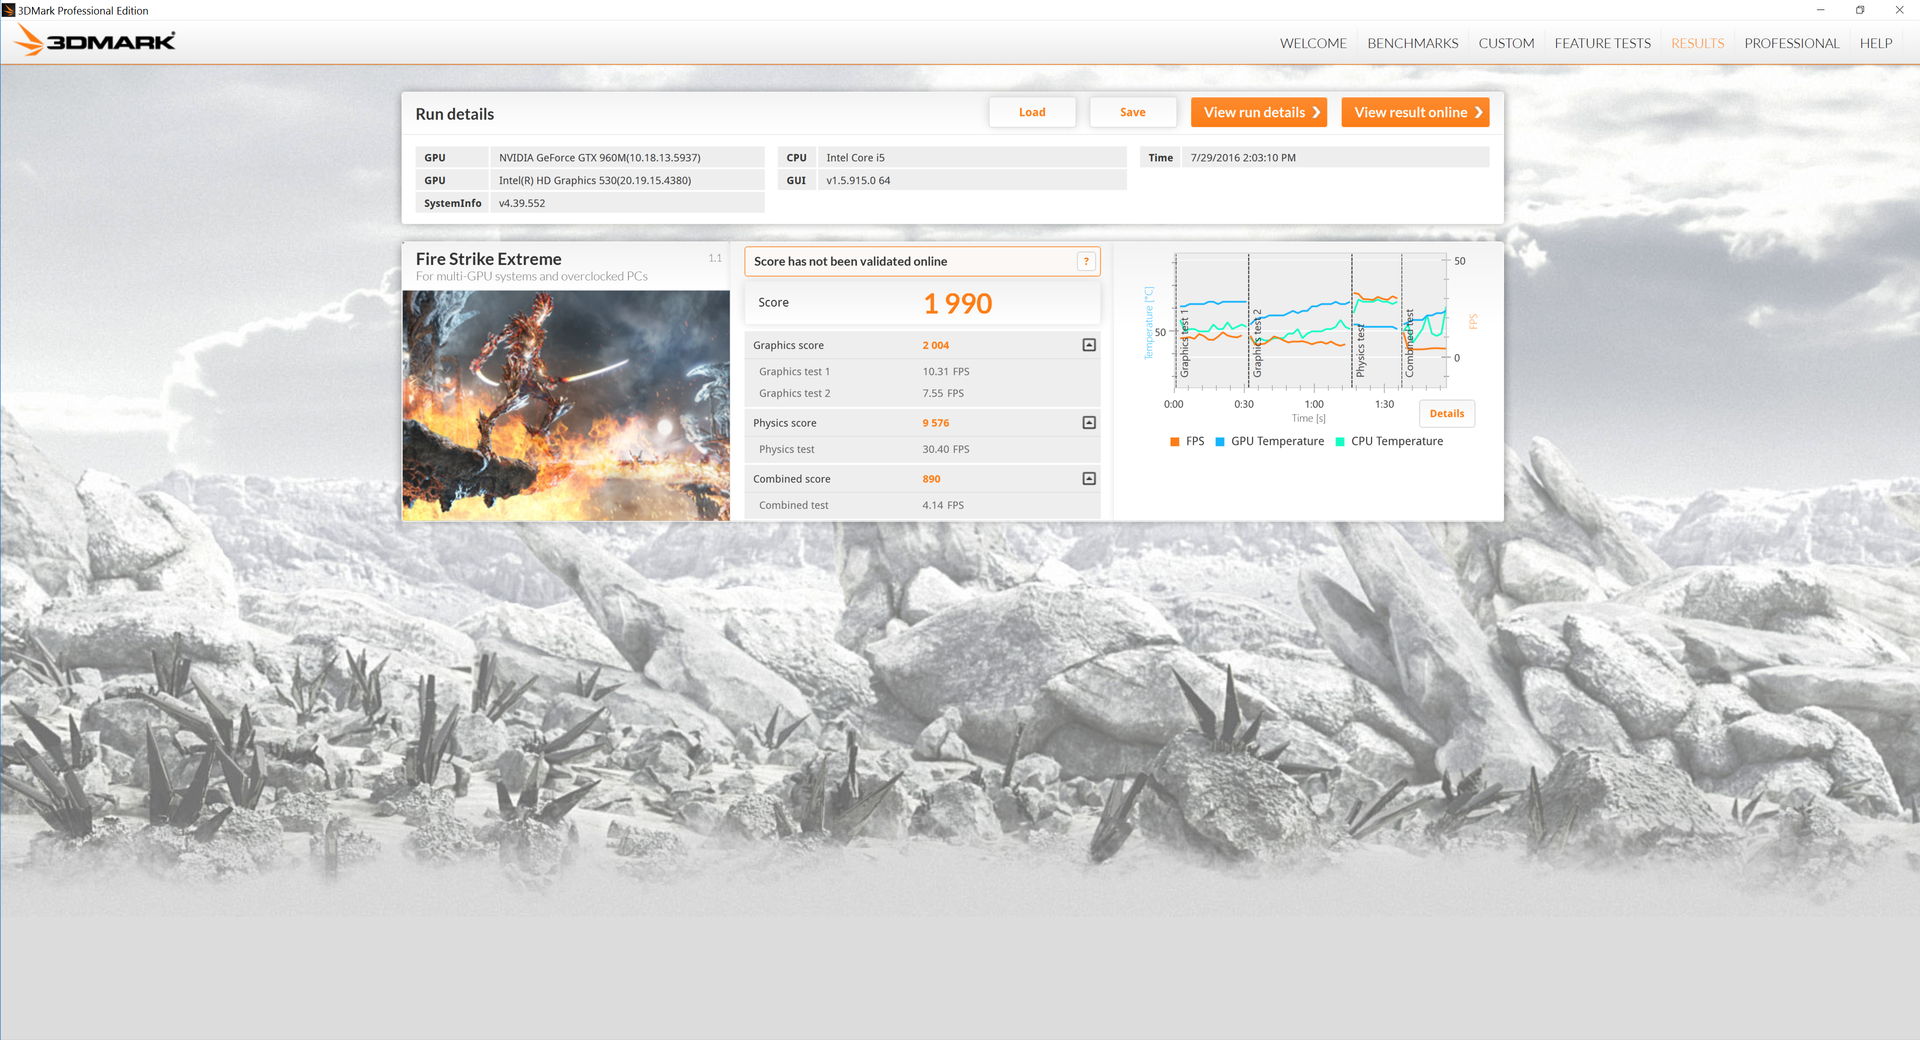This screenshot has height=1040, width=1920.
Task: Click the Run details heading
Action: (x=455, y=114)
